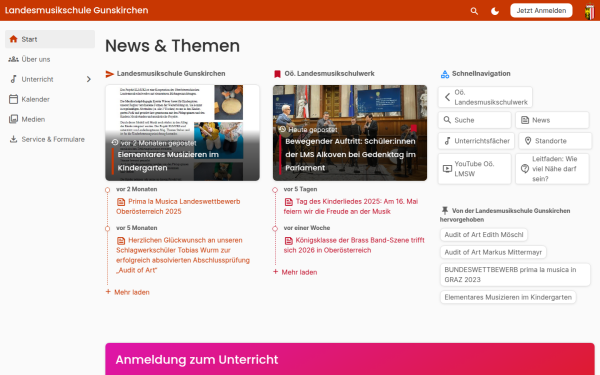Click the paper plane icon beside Landesmusikschule Gunskirchen
The image size is (600, 375).
(110, 74)
